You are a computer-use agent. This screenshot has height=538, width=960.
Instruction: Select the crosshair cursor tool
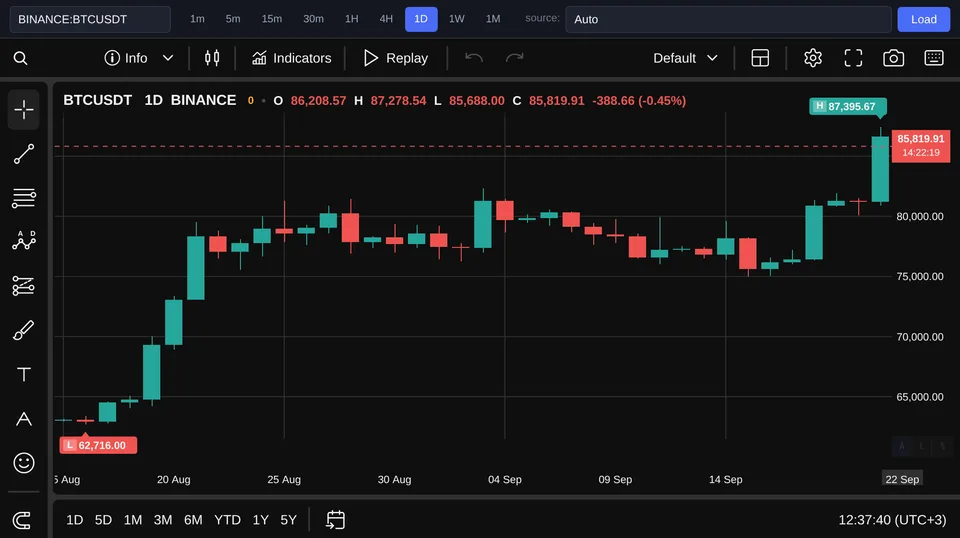[24, 110]
